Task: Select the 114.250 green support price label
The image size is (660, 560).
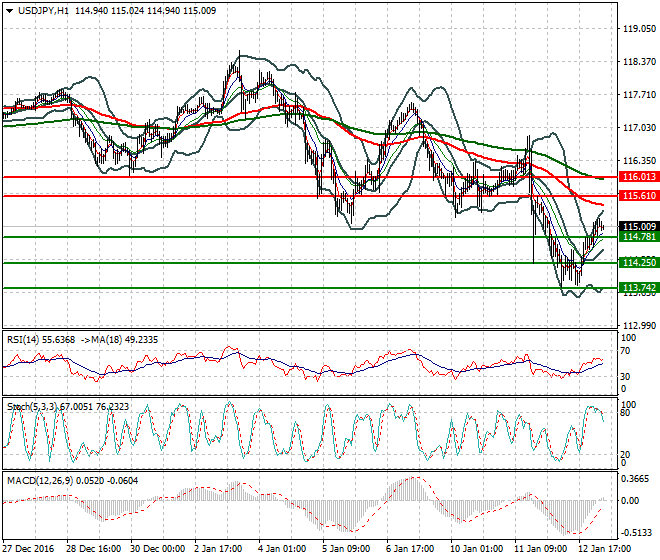Action: 639,263
